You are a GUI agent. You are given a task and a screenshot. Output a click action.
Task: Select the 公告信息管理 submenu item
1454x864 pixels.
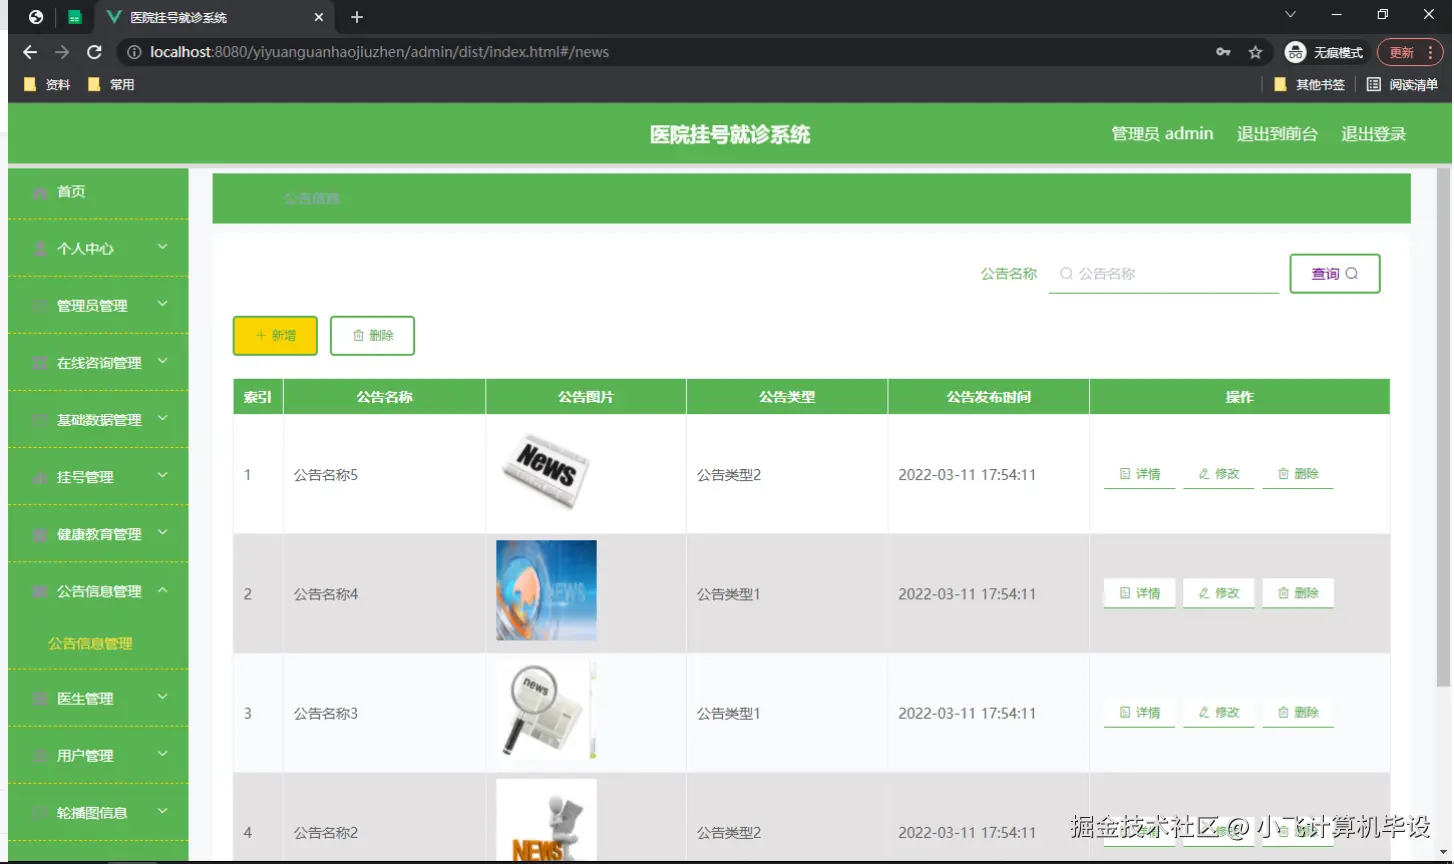(90, 643)
